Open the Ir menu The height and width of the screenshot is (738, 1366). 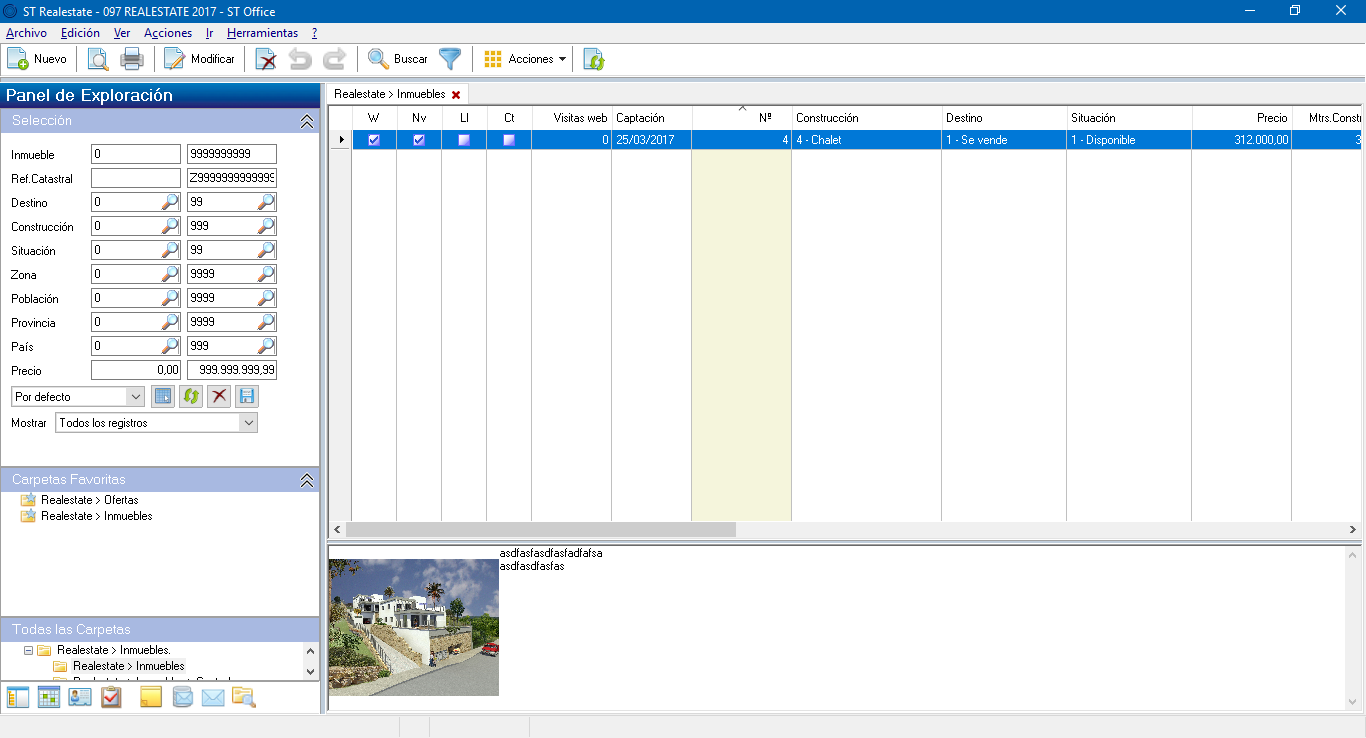click(x=209, y=33)
